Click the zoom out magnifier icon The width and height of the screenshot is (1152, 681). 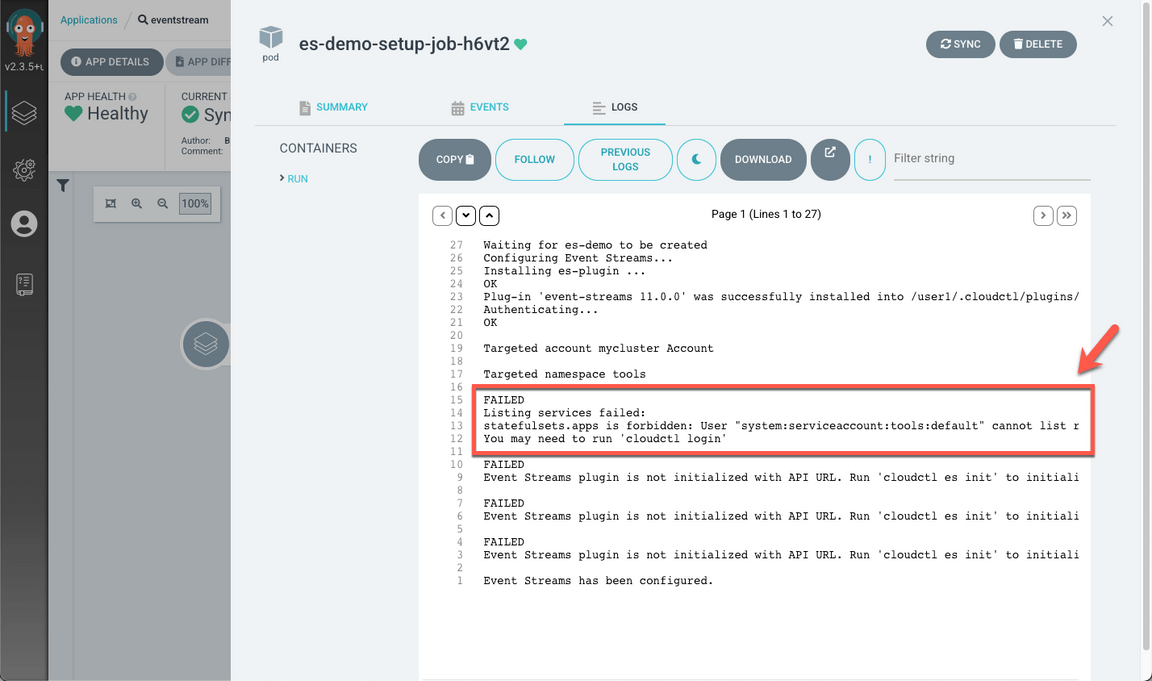(x=163, y=204)
